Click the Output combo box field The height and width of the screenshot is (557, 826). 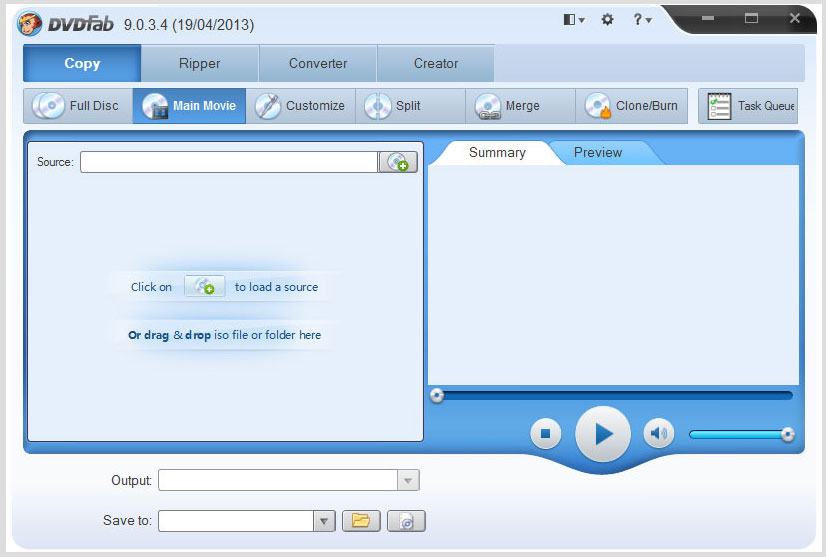[278, 480]
